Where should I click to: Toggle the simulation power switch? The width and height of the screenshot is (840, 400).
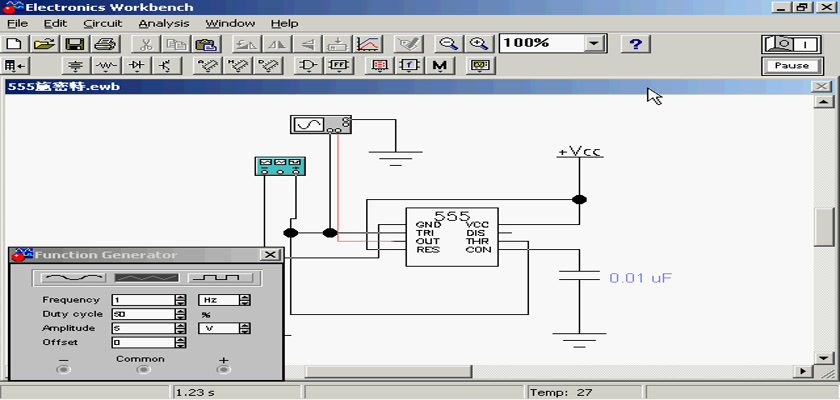point(791,44)
